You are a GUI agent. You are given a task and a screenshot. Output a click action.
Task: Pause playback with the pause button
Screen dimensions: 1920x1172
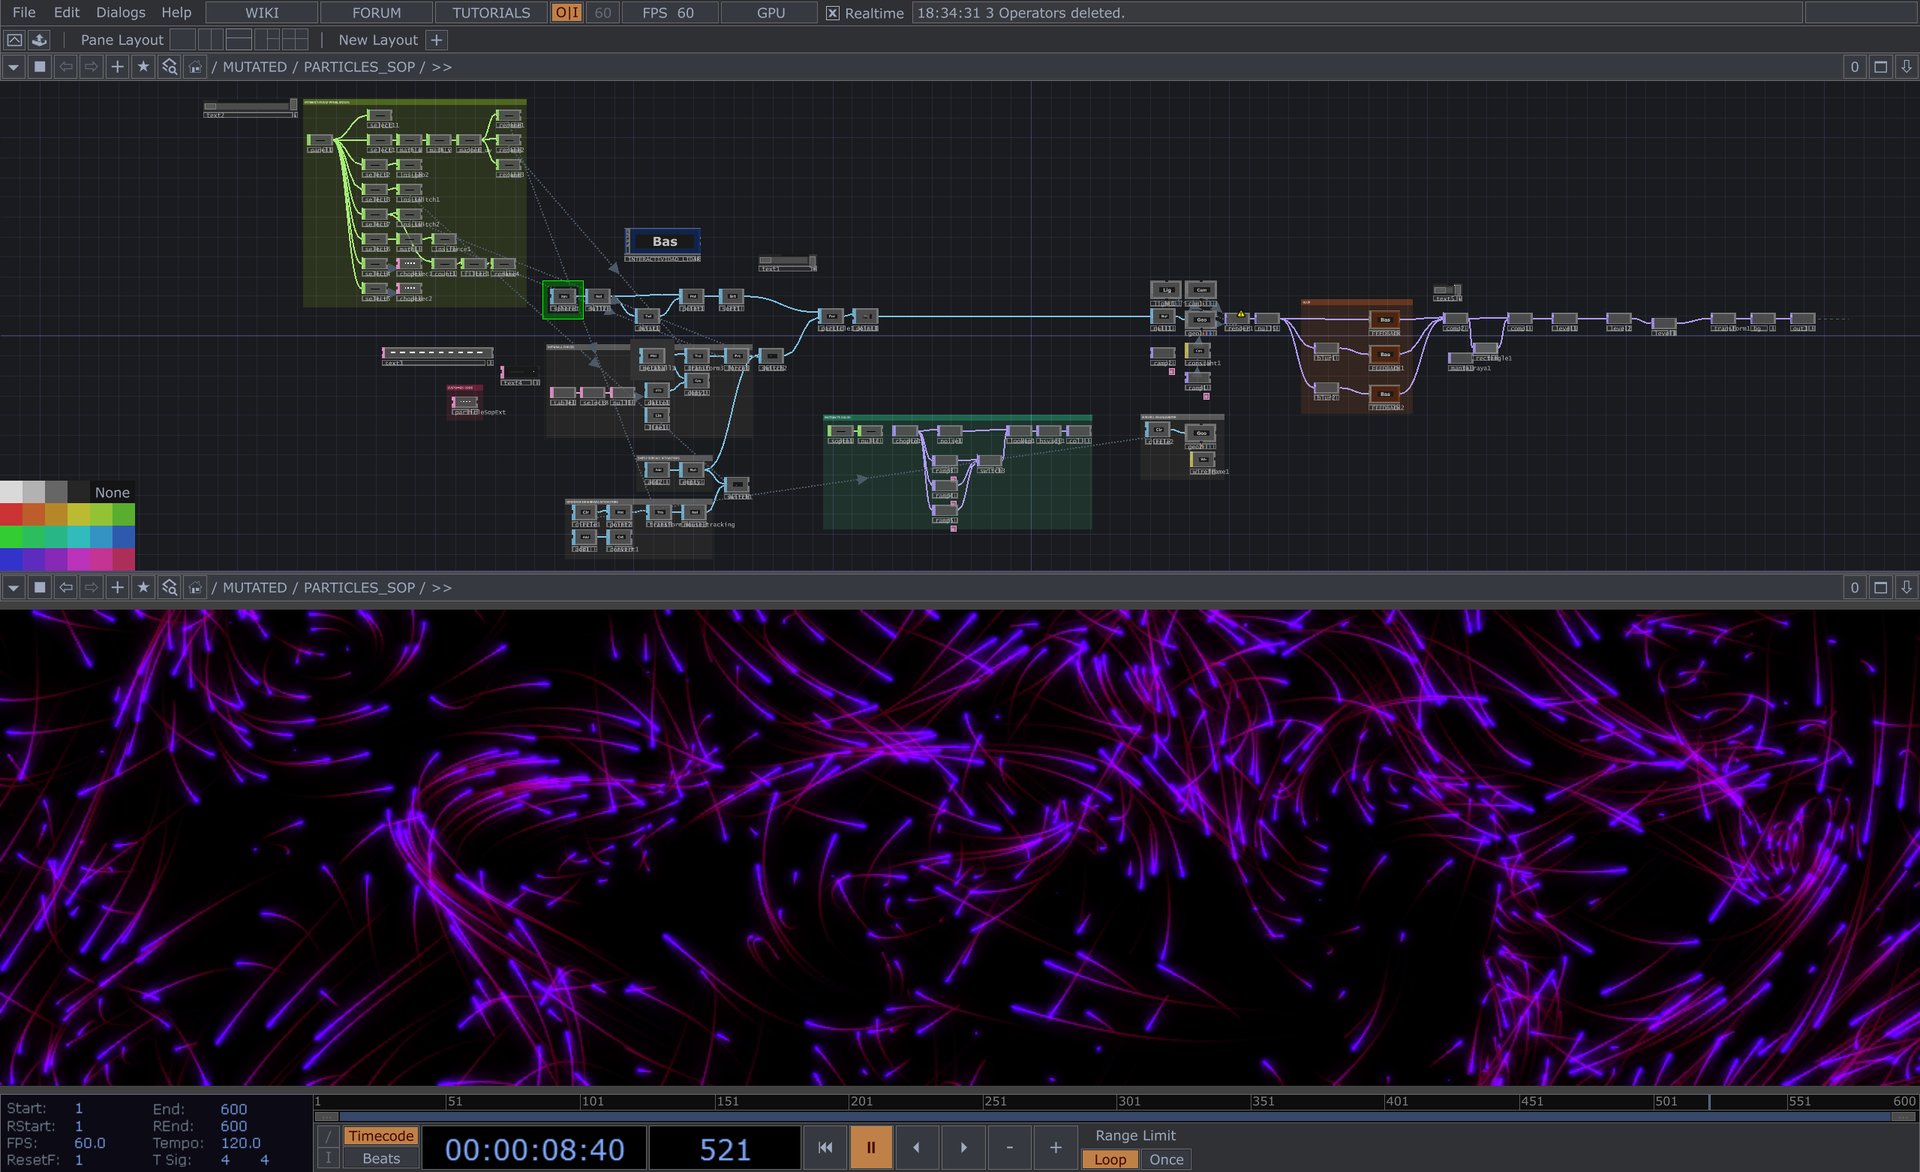coord(870,1147)
